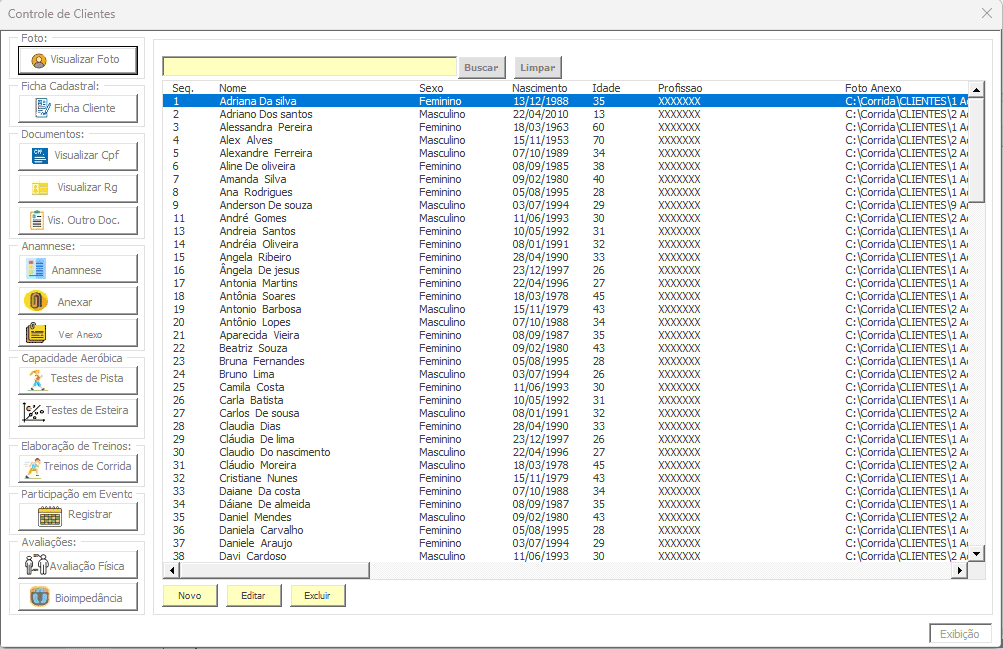Click the clipboard icon for Vis. Outro Doc.
This screenshot has height=649, width=1003.
tap(37, 220)
